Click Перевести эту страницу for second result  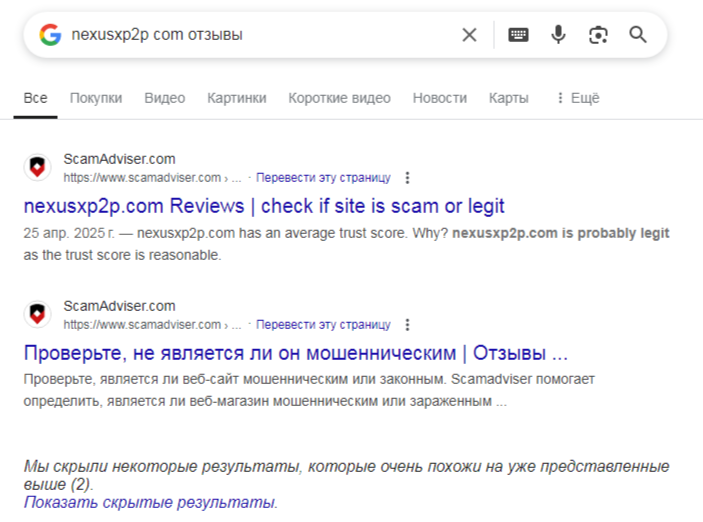coord(323,324)
